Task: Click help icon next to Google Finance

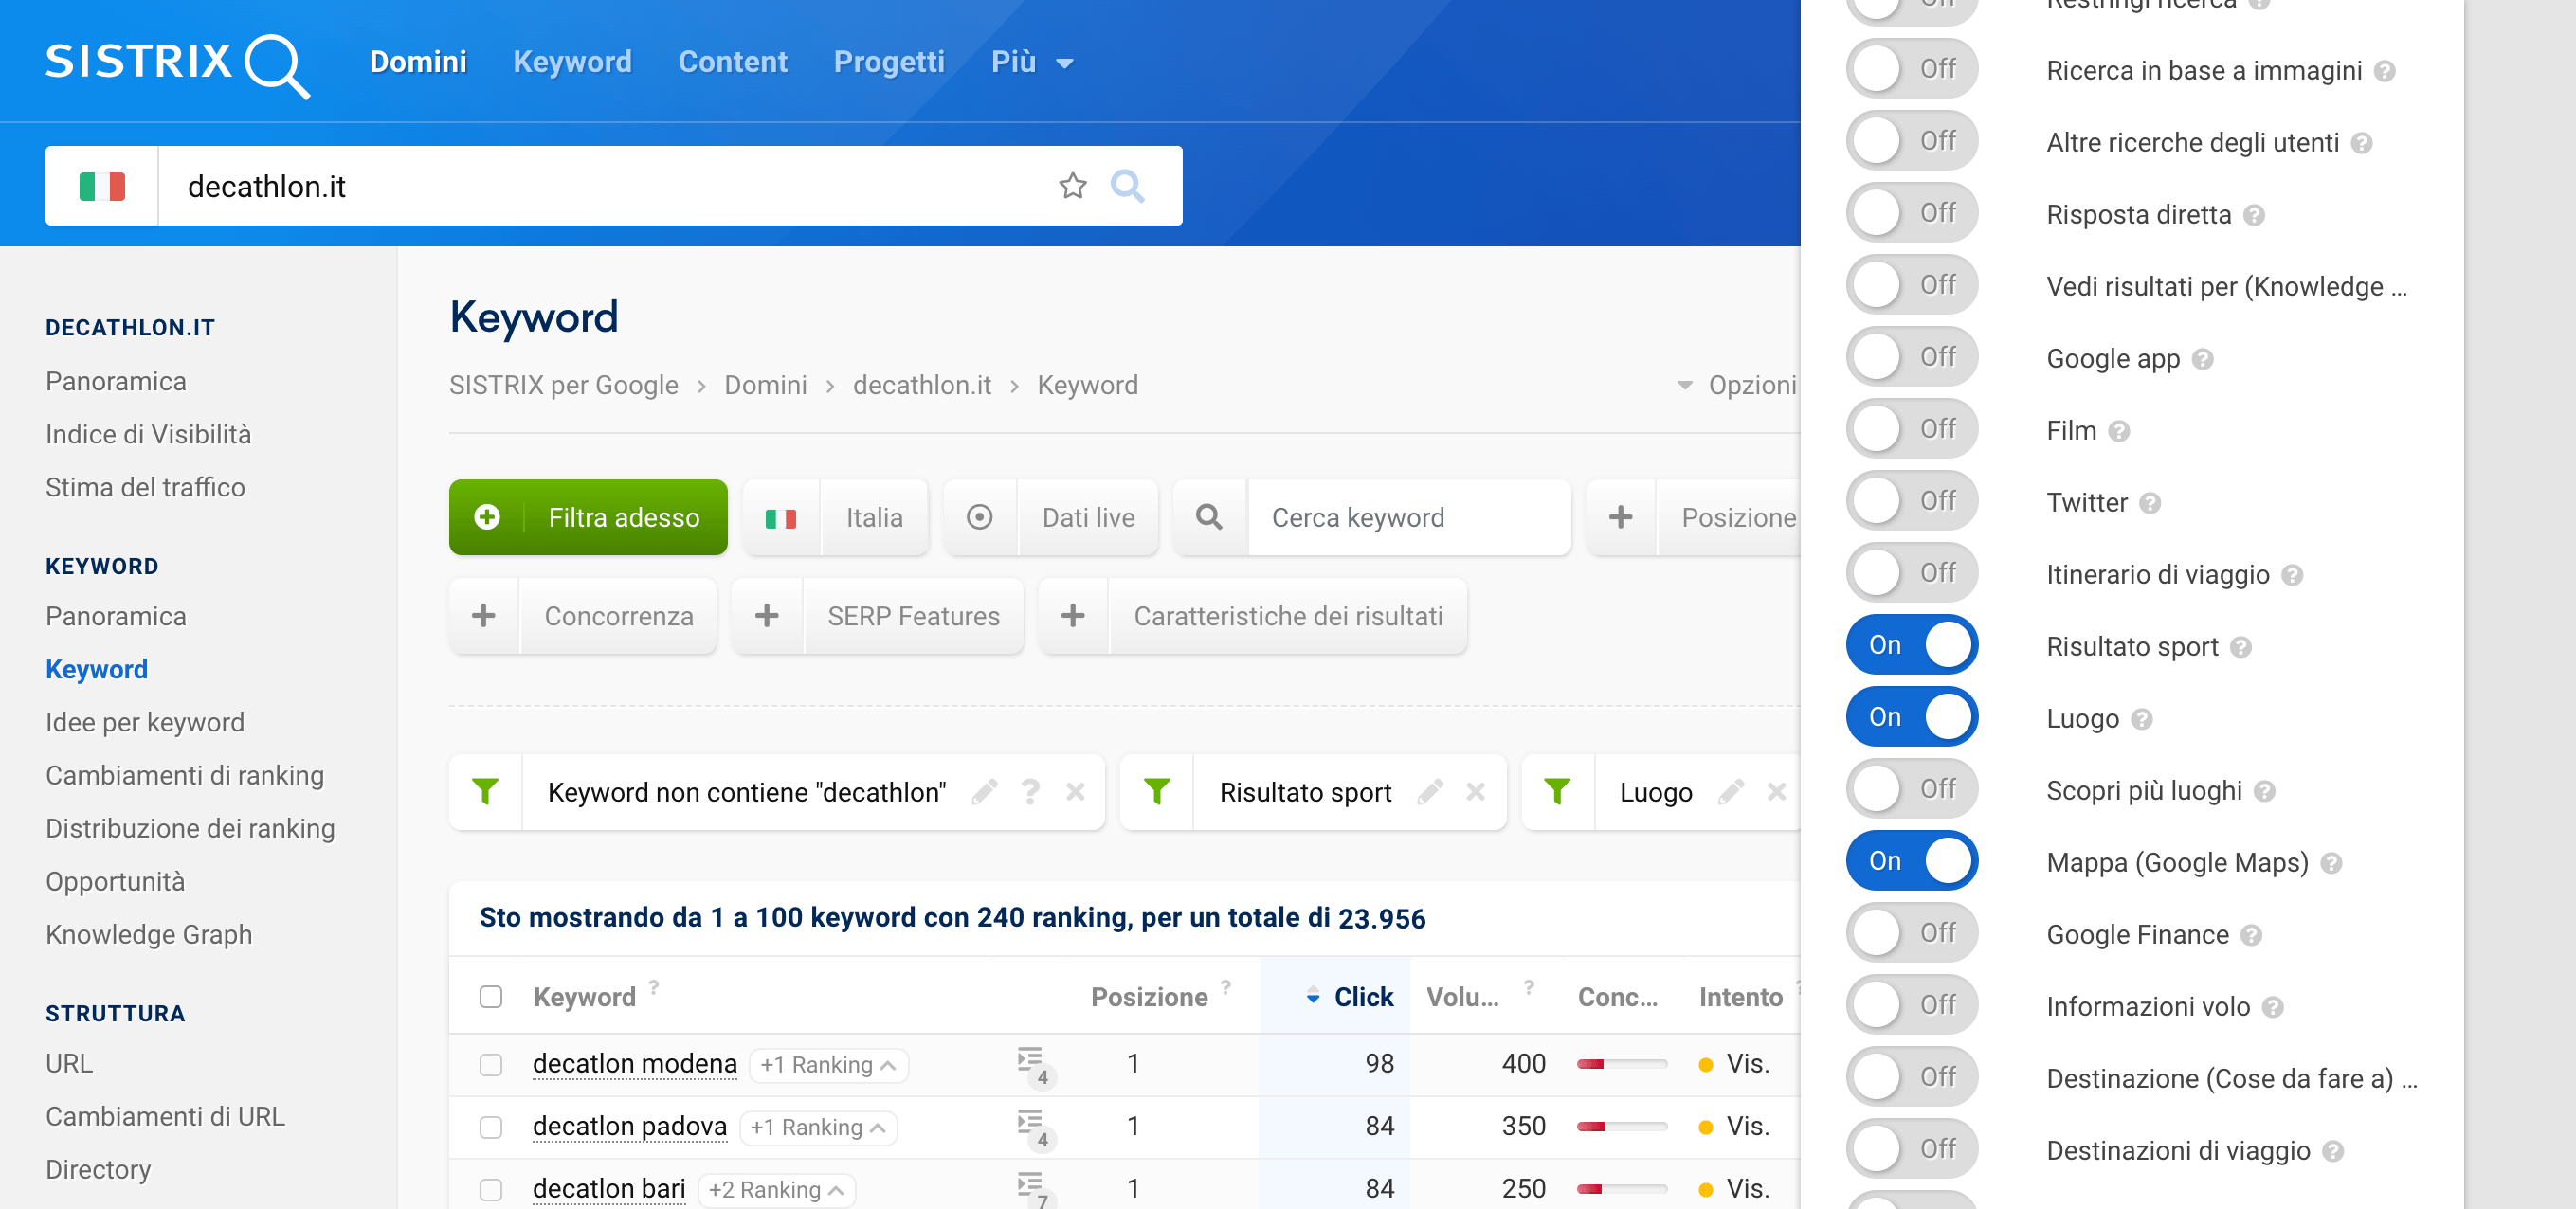Action: pos(2251,935)
